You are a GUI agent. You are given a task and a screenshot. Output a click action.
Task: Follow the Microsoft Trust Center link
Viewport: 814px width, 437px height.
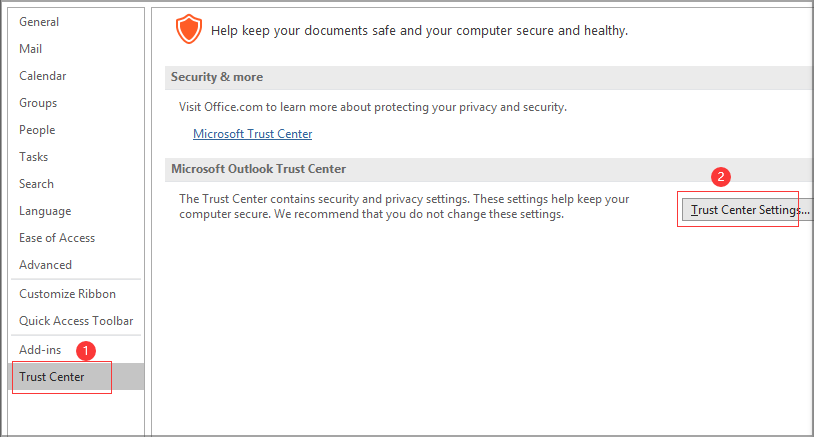[x=252, y=134]
